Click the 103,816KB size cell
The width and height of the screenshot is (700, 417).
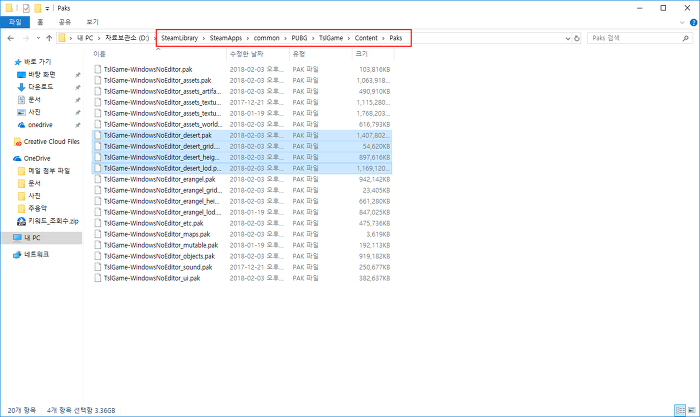point(374,70)
